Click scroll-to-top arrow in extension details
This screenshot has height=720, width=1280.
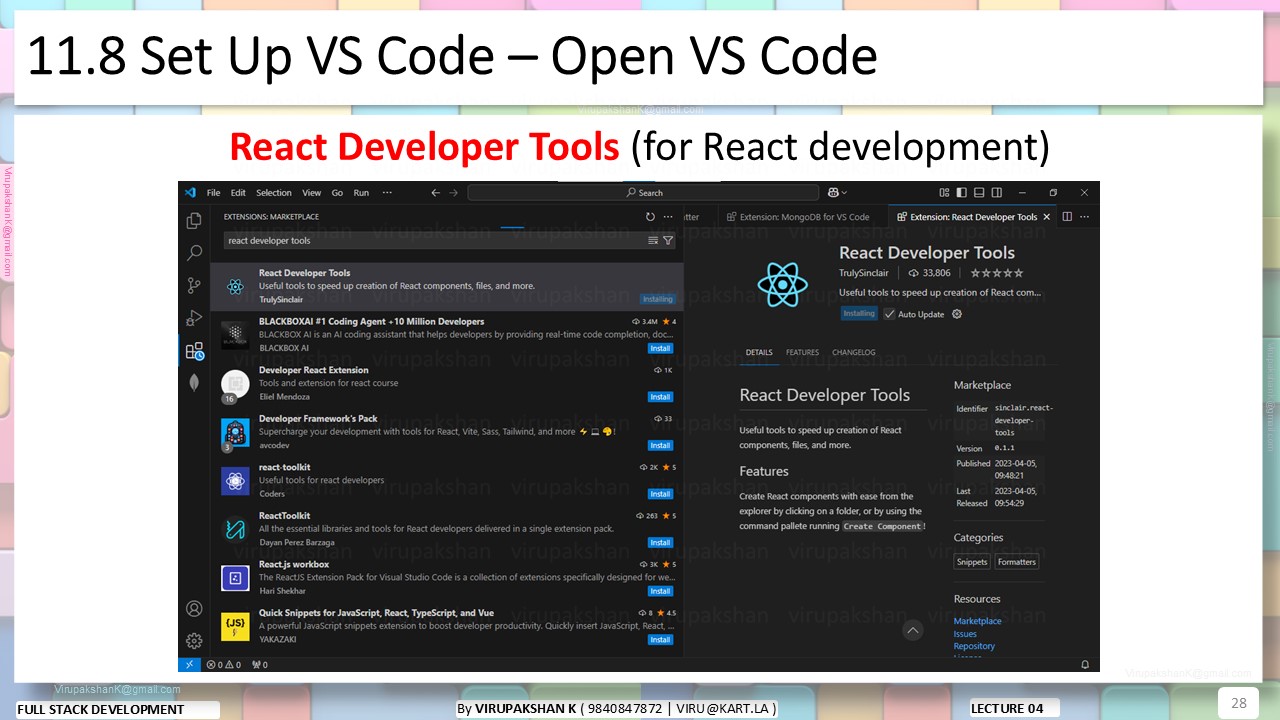912,630
